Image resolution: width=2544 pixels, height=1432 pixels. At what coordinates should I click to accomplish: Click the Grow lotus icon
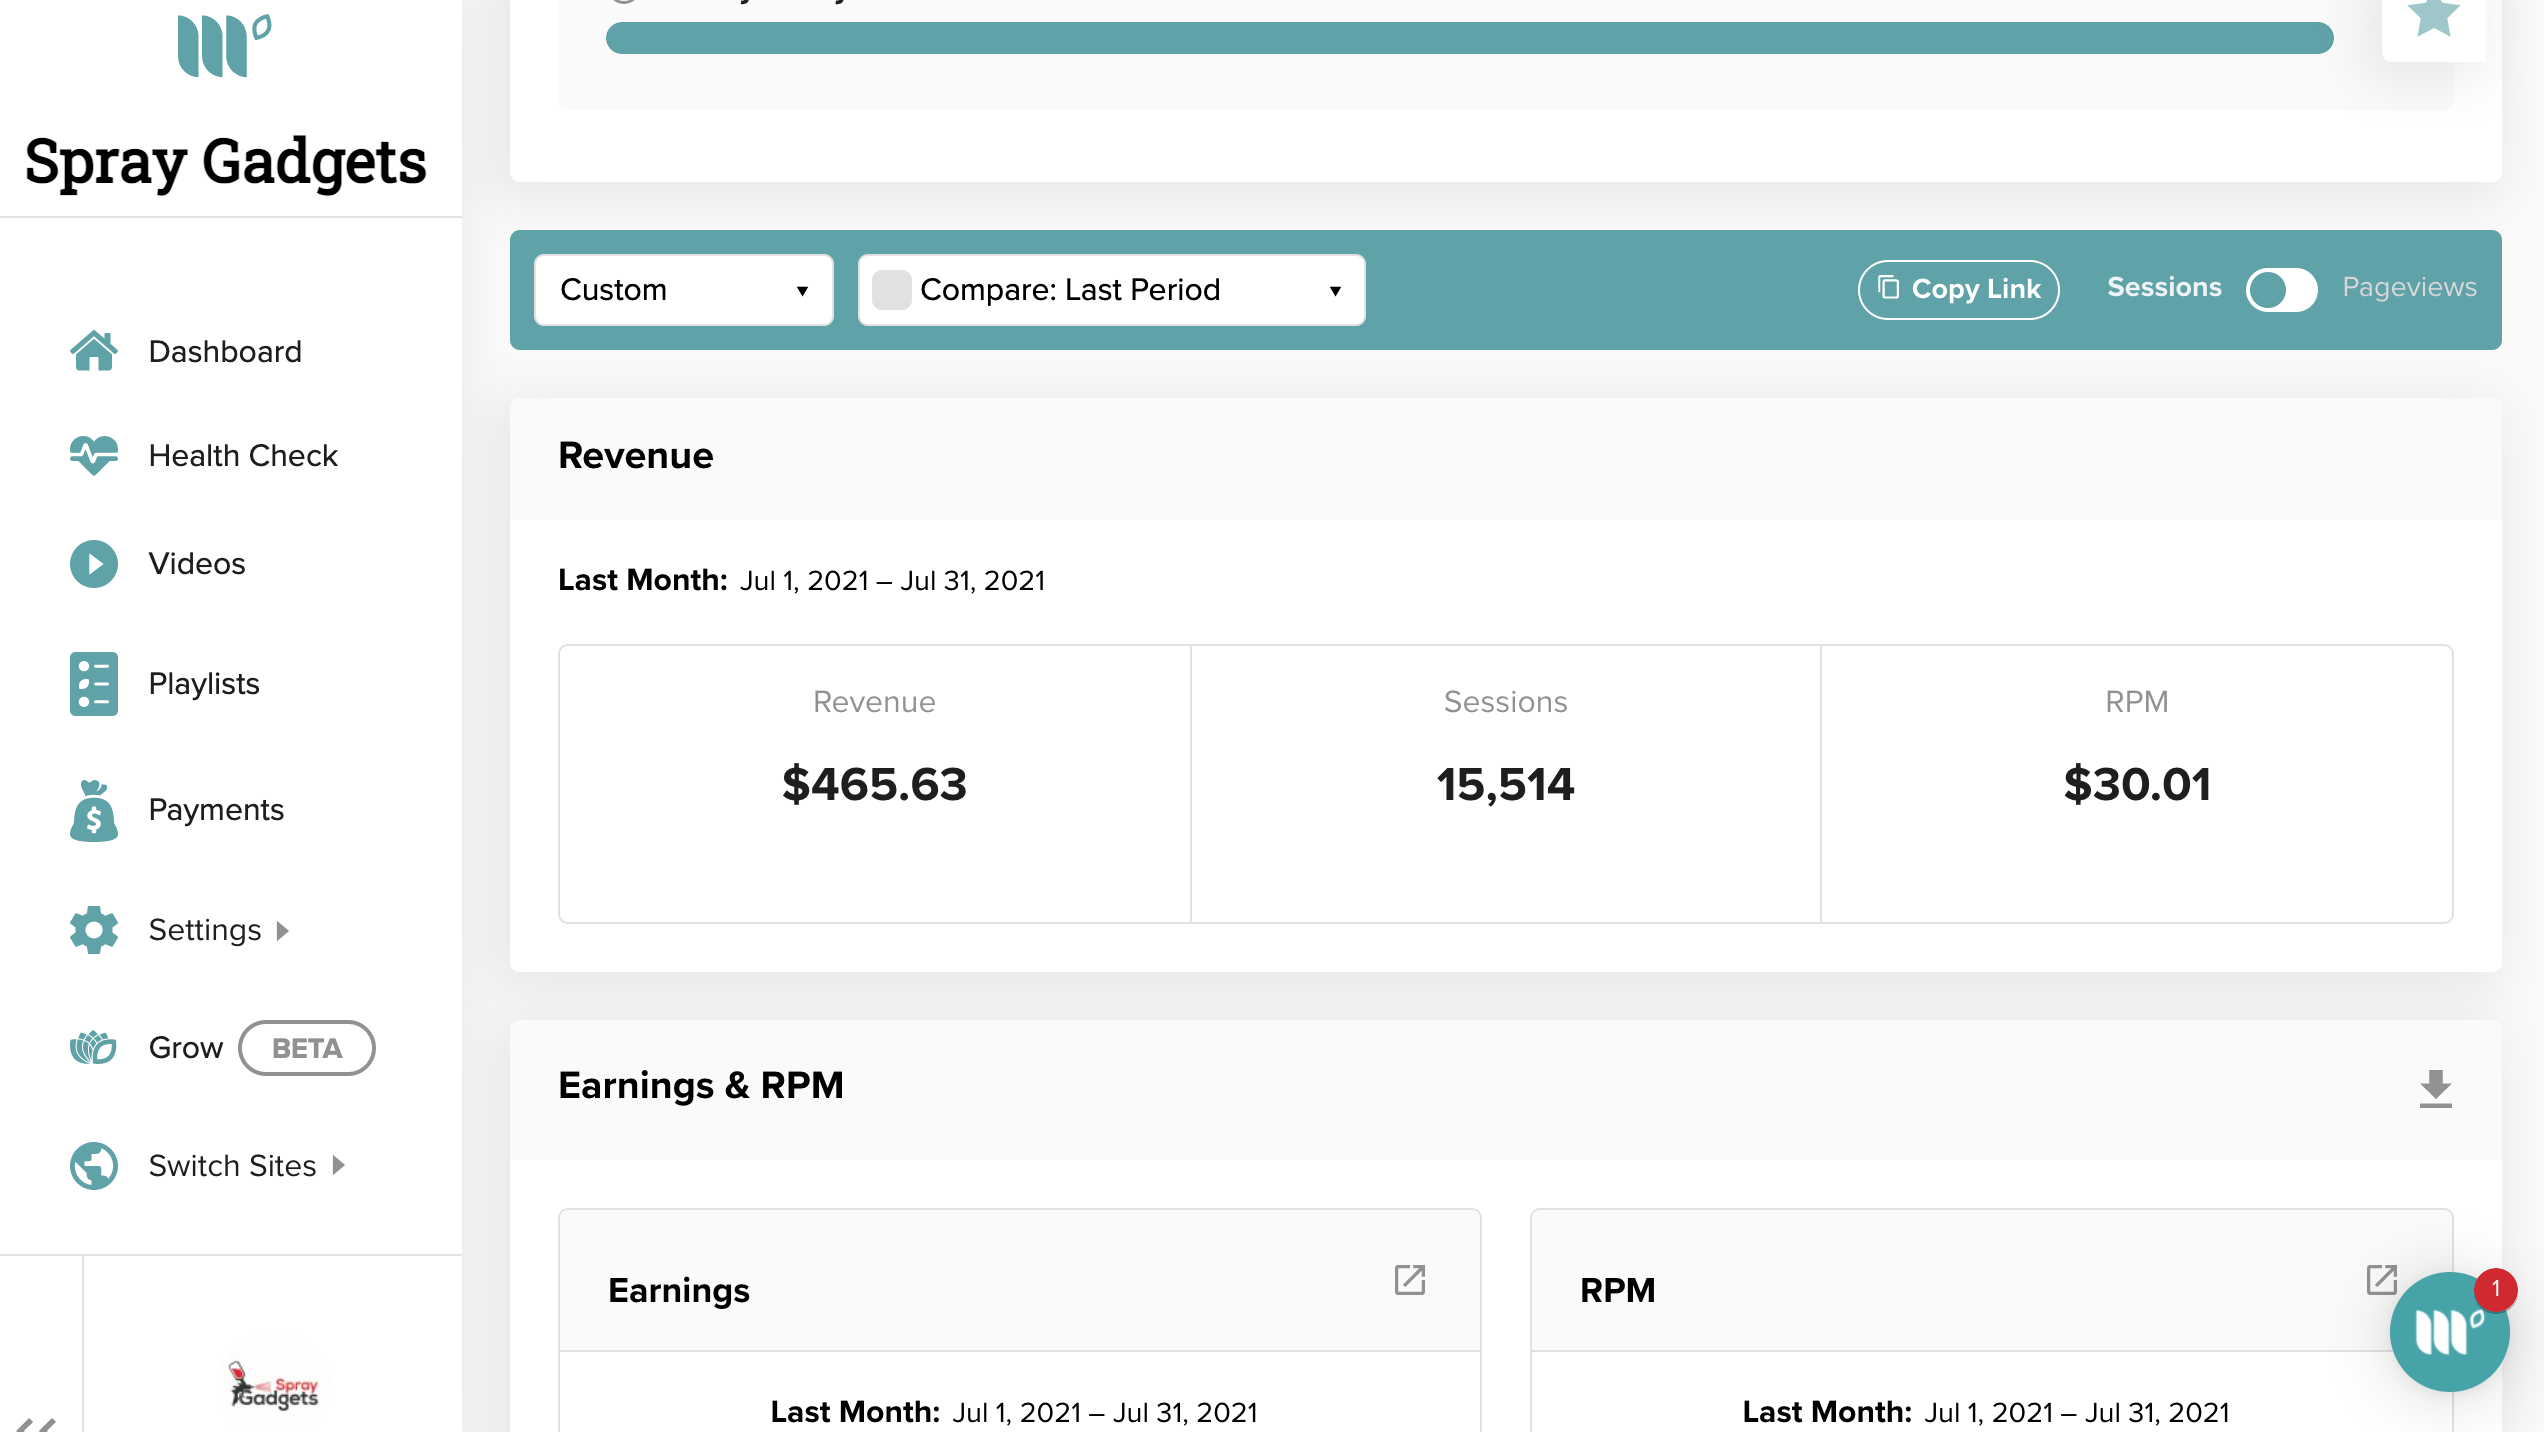click(x=94, y=1048)
